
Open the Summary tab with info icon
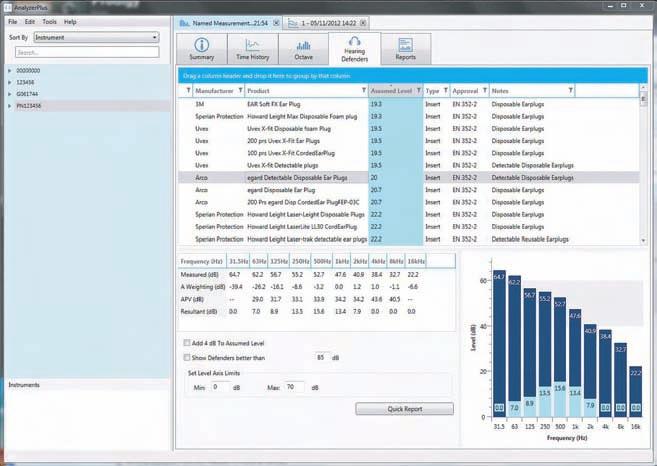(x=202, y=49)
